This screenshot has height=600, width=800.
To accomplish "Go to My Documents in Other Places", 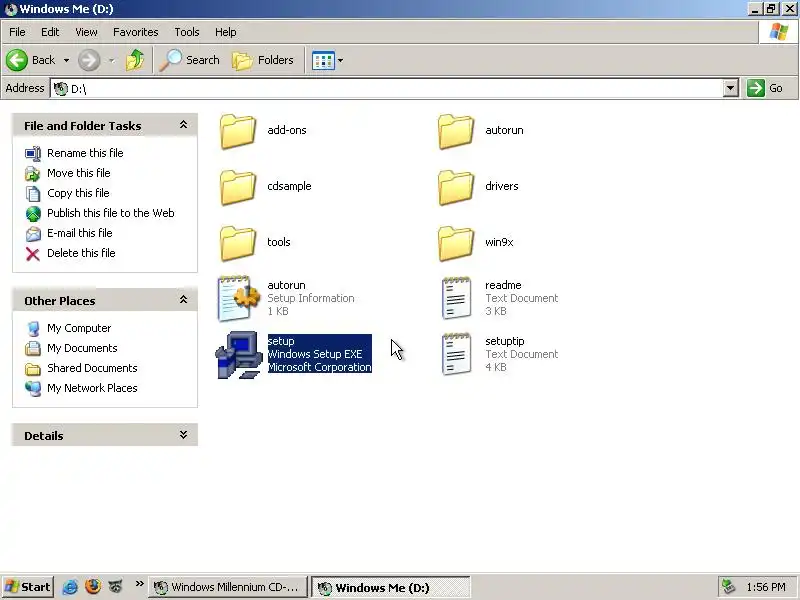I will pyautogui.click(x=82, y=348).
